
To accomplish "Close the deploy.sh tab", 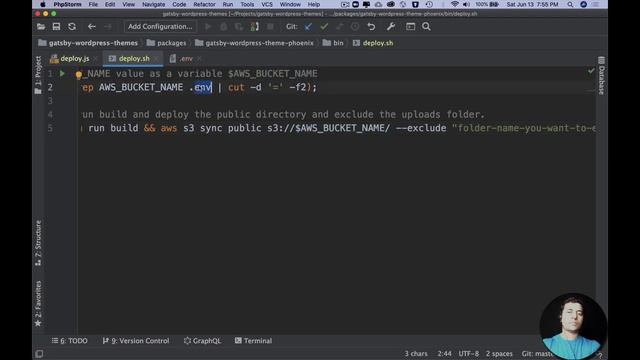I will pyautogui.click(x=156, y=59).
